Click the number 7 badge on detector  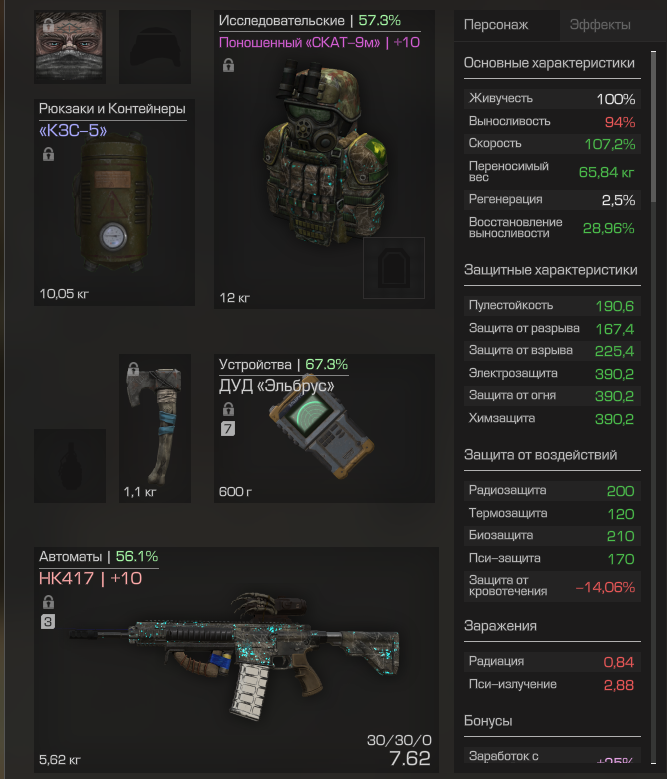pos(228,429)
